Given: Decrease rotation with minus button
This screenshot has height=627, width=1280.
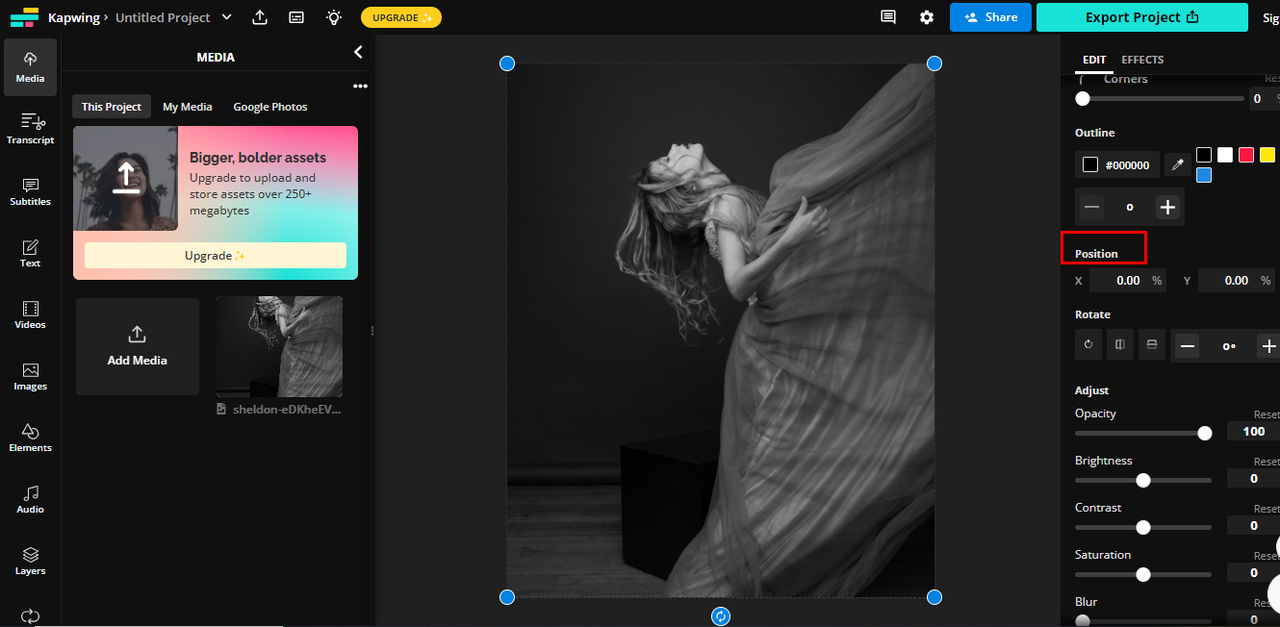Looking at the screenshot, I should (1188, 346).
